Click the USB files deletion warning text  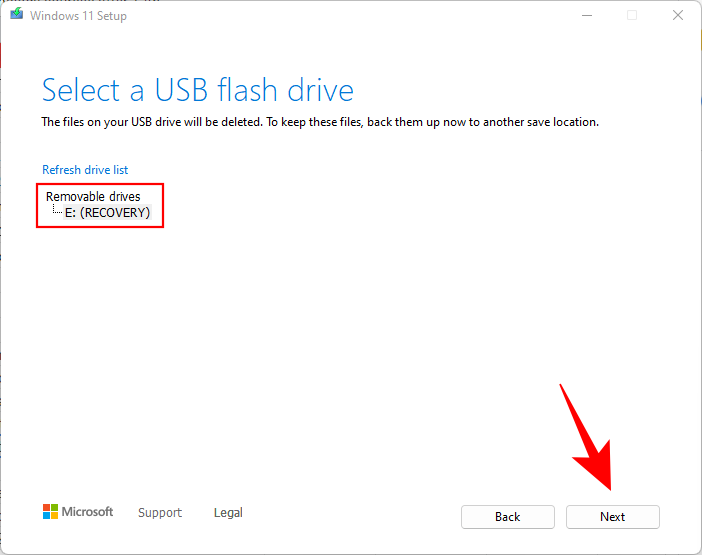point(319,122)
